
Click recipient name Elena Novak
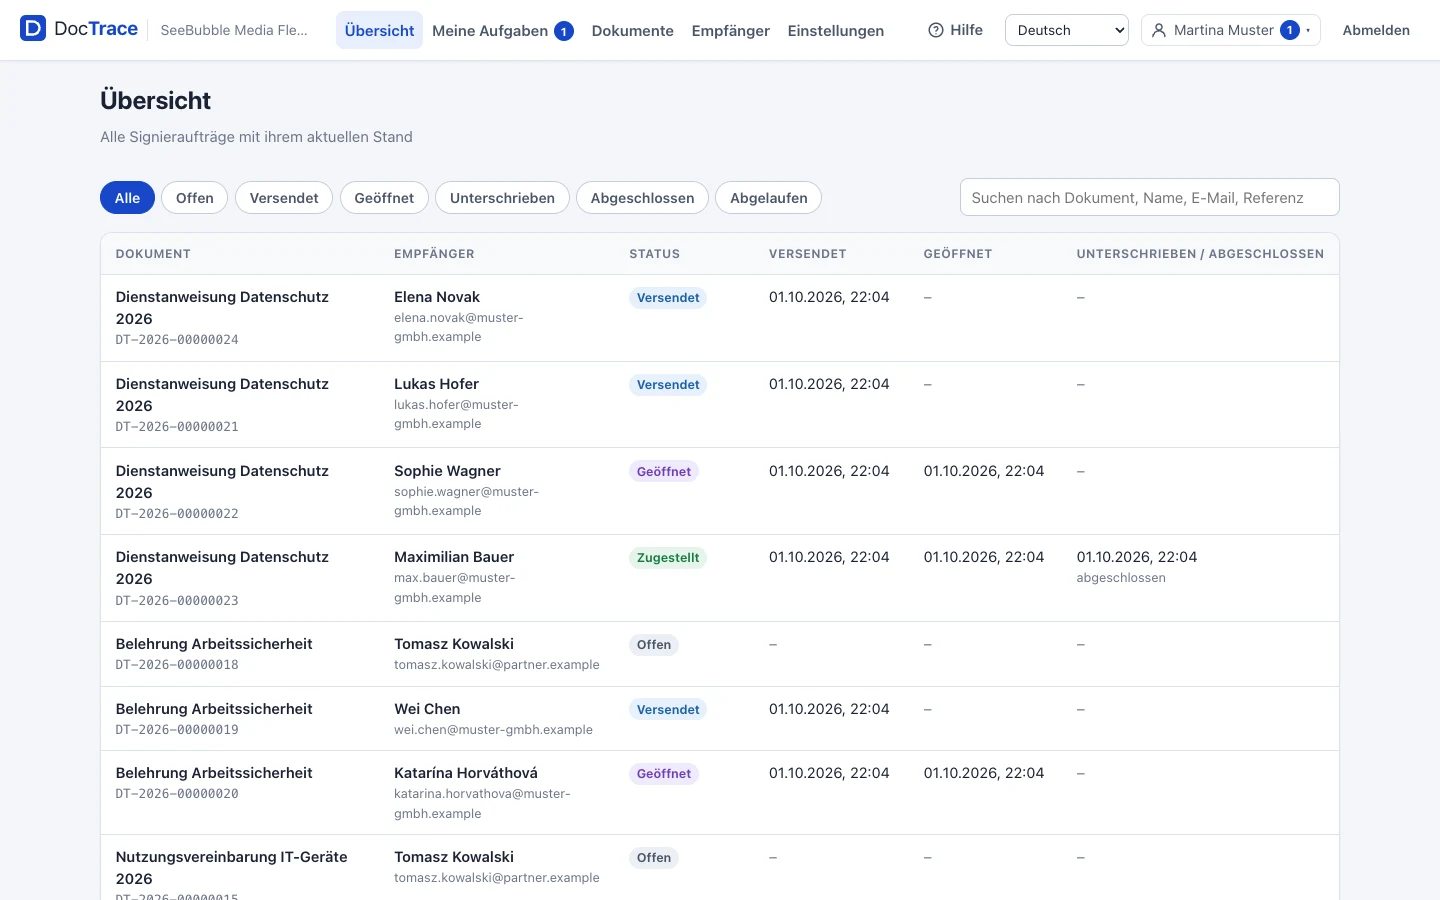[x=437, y=297]
